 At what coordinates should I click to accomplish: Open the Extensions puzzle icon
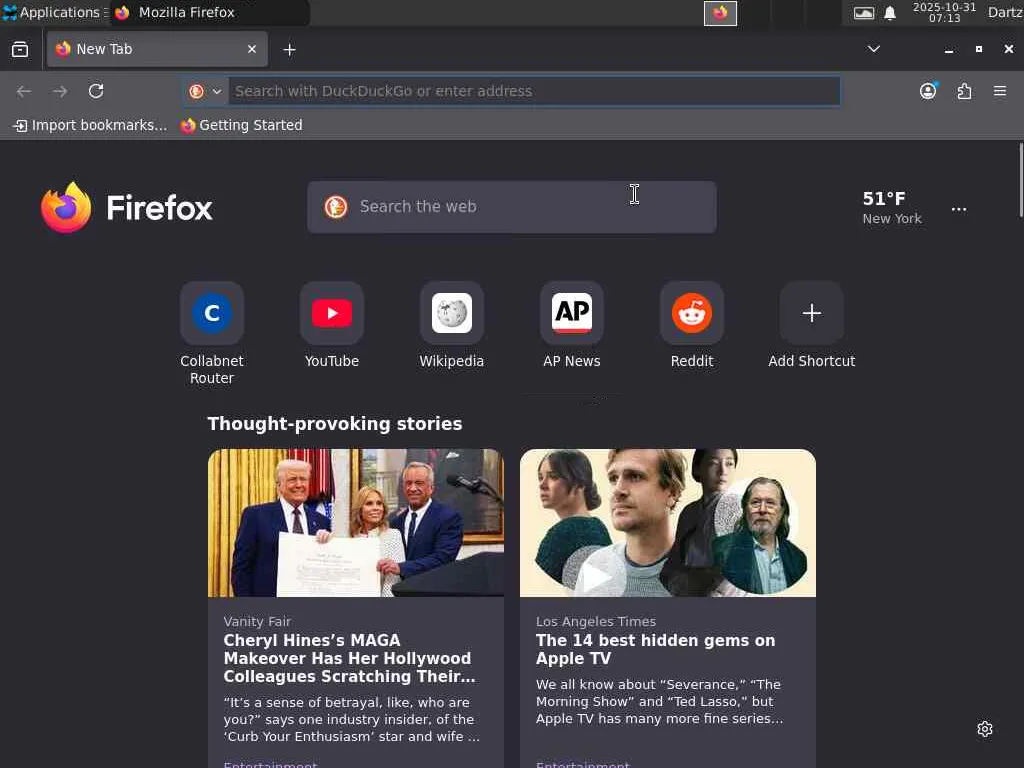[x=964, y=91]
